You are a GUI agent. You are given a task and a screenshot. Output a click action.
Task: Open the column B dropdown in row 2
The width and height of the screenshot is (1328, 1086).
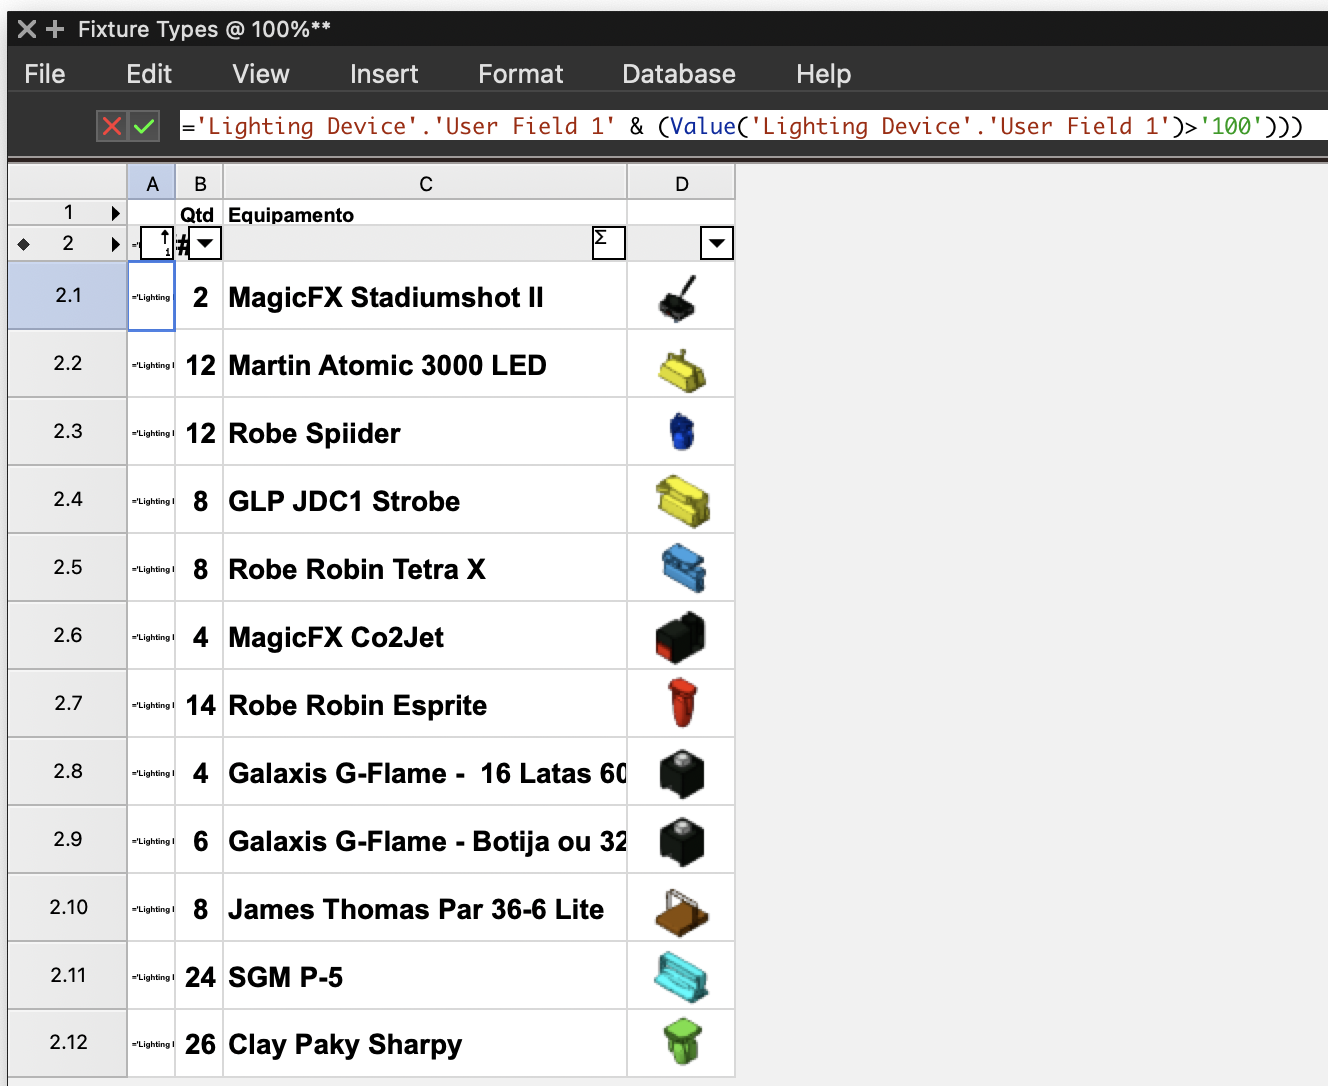pos(205,243)
